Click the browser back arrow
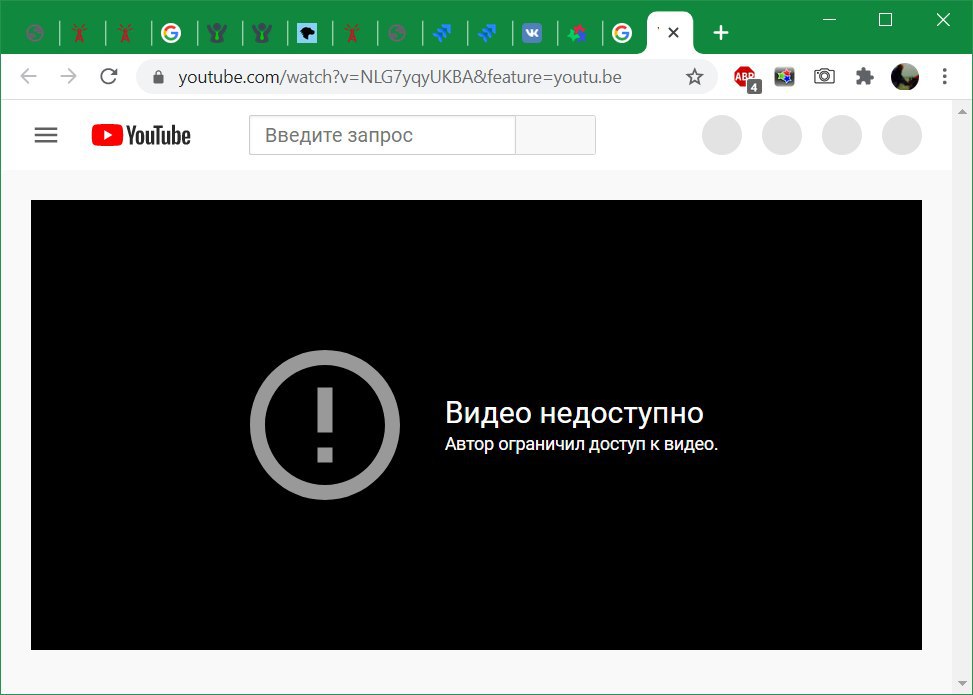The image size is (973, 695). pyautogui.click(x=29, y=76)
